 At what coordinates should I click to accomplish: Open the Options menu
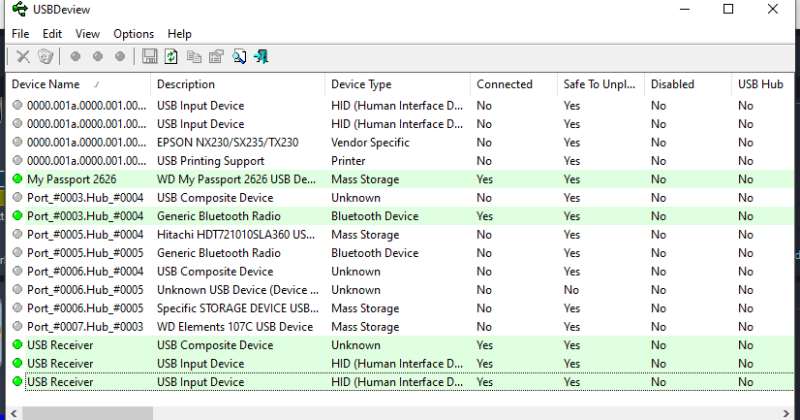coord(133,34)
